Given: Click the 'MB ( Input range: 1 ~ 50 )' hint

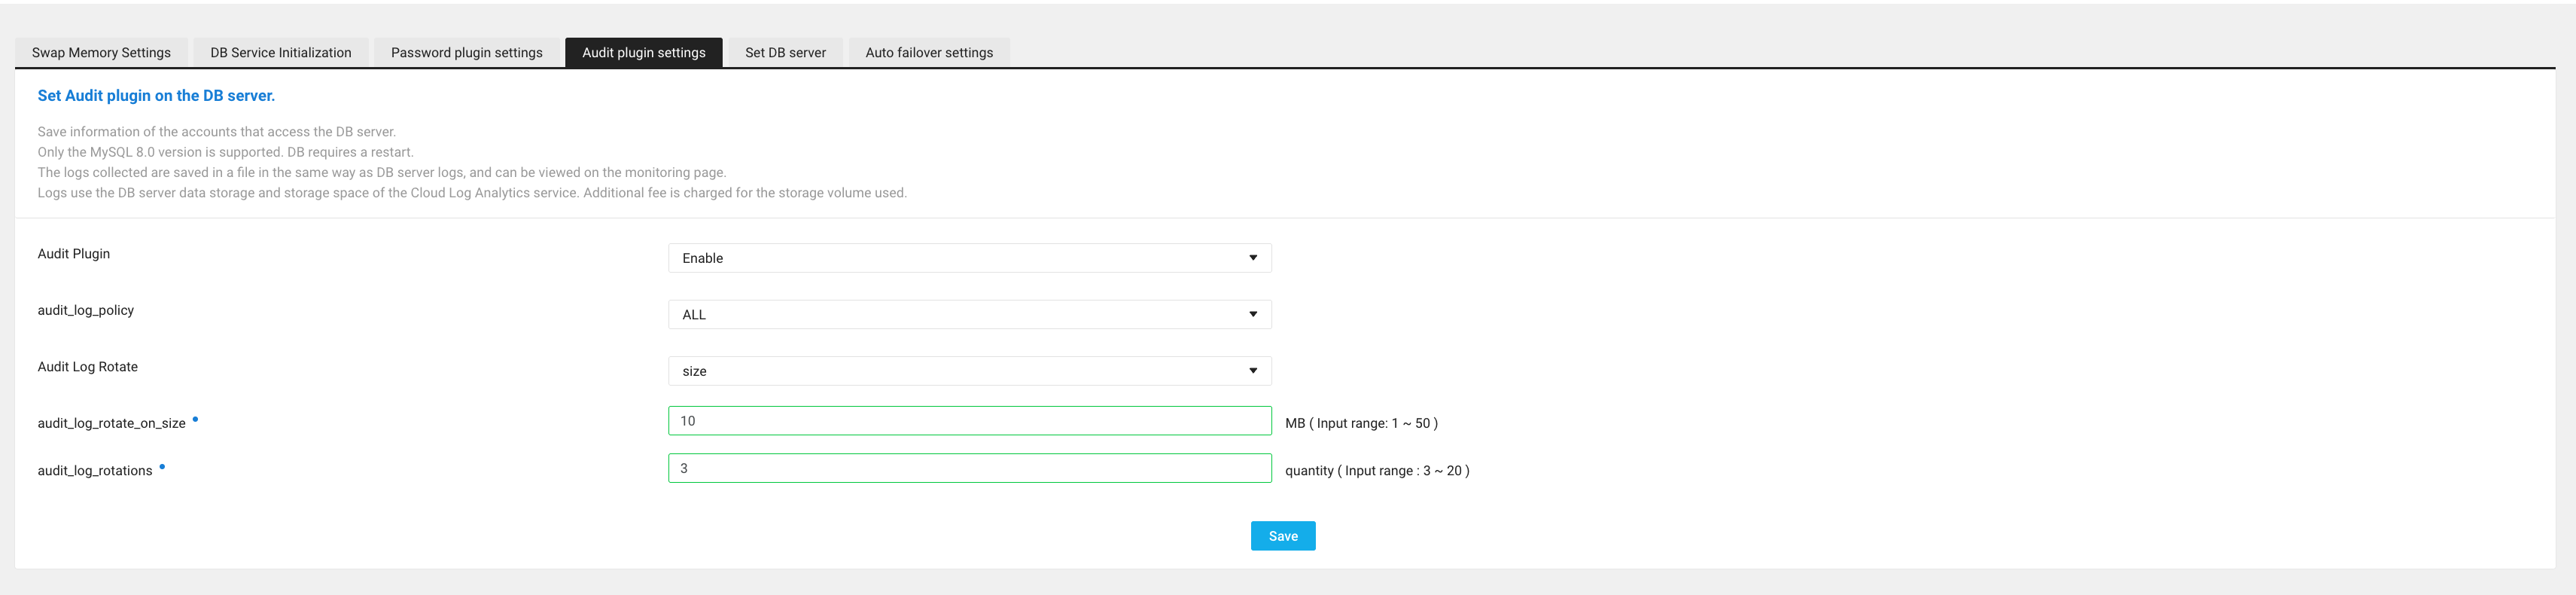Looking at the screenshot, I should click(1362, 423).
